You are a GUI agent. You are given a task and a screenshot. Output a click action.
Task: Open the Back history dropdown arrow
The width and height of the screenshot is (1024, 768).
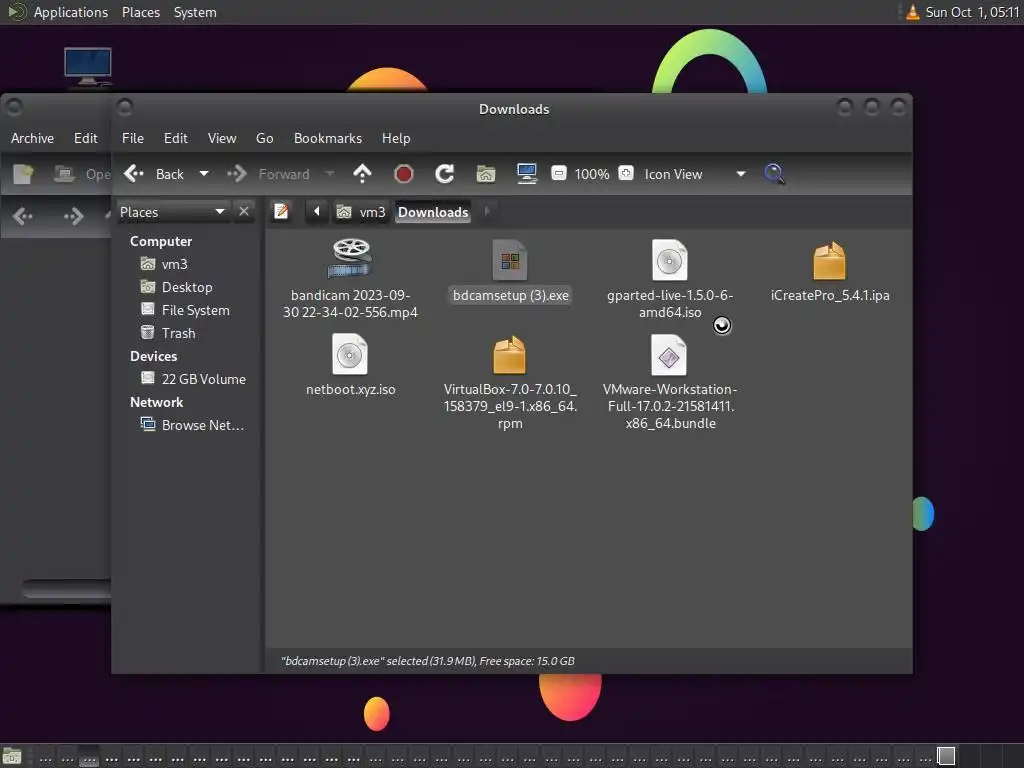[204, 174]
